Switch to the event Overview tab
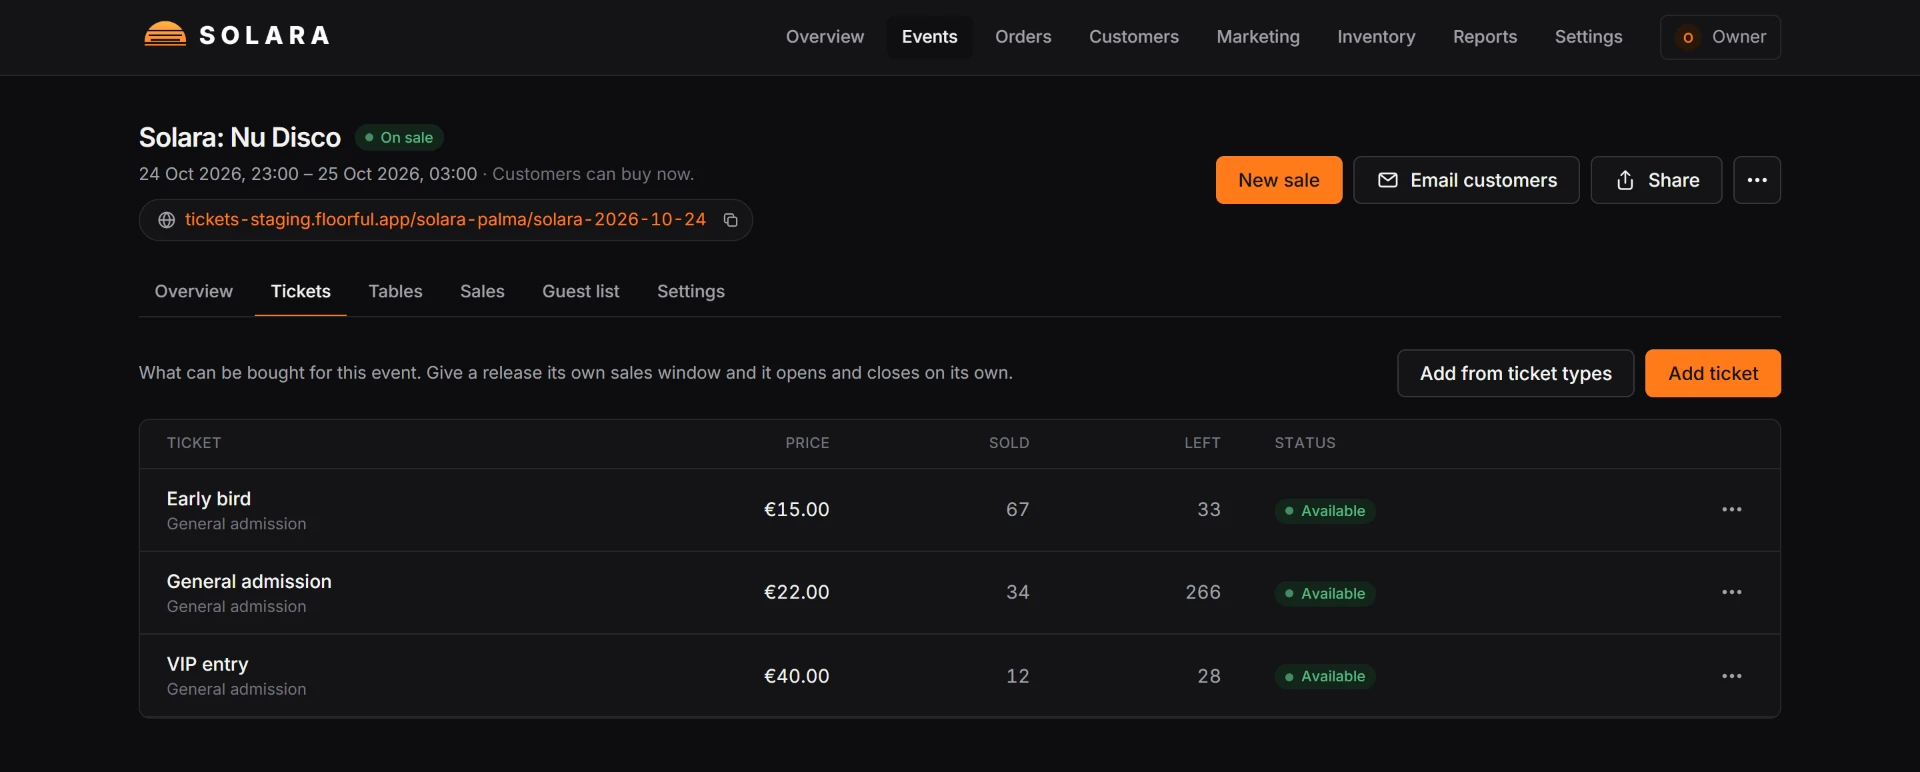The width and height of the screenshot is (1920, 772). (x=193, y=291)
